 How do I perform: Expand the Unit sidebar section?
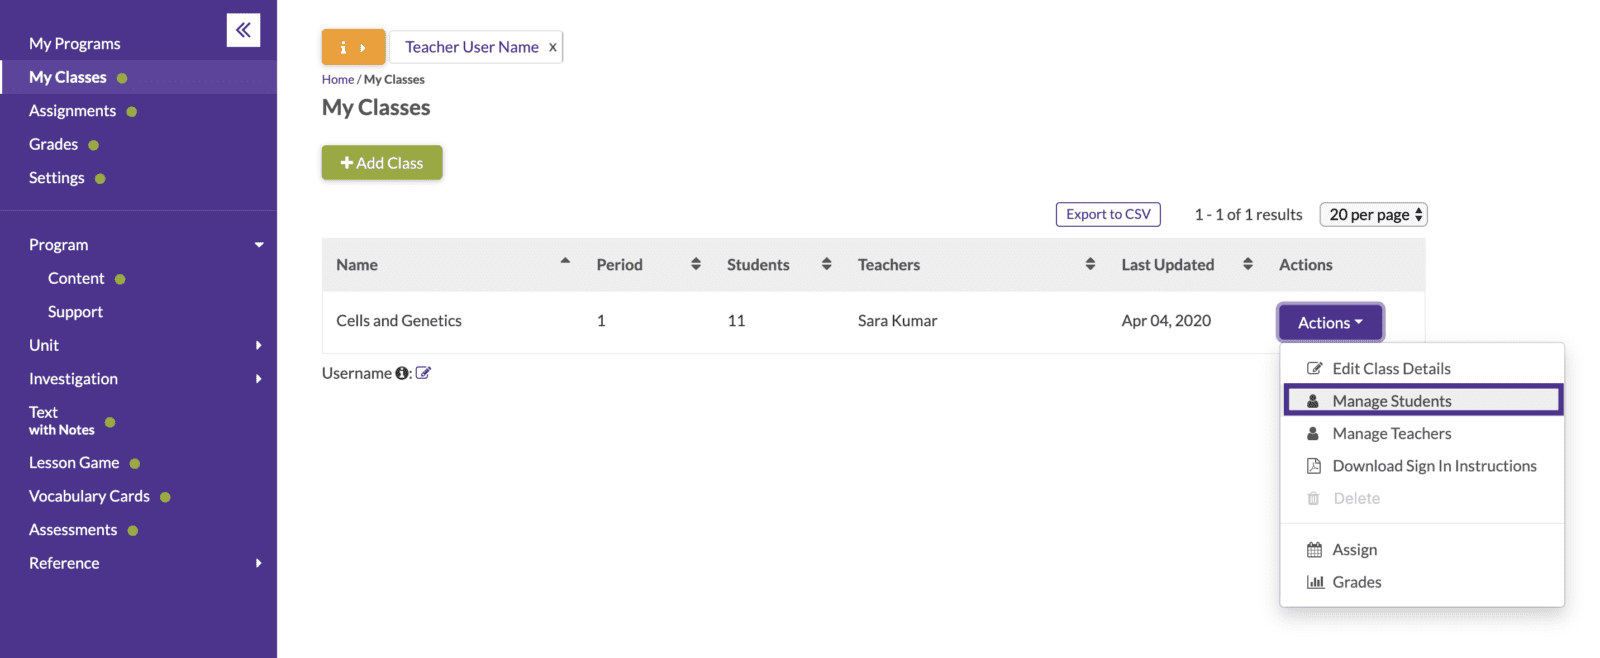(x=258, y=345)
